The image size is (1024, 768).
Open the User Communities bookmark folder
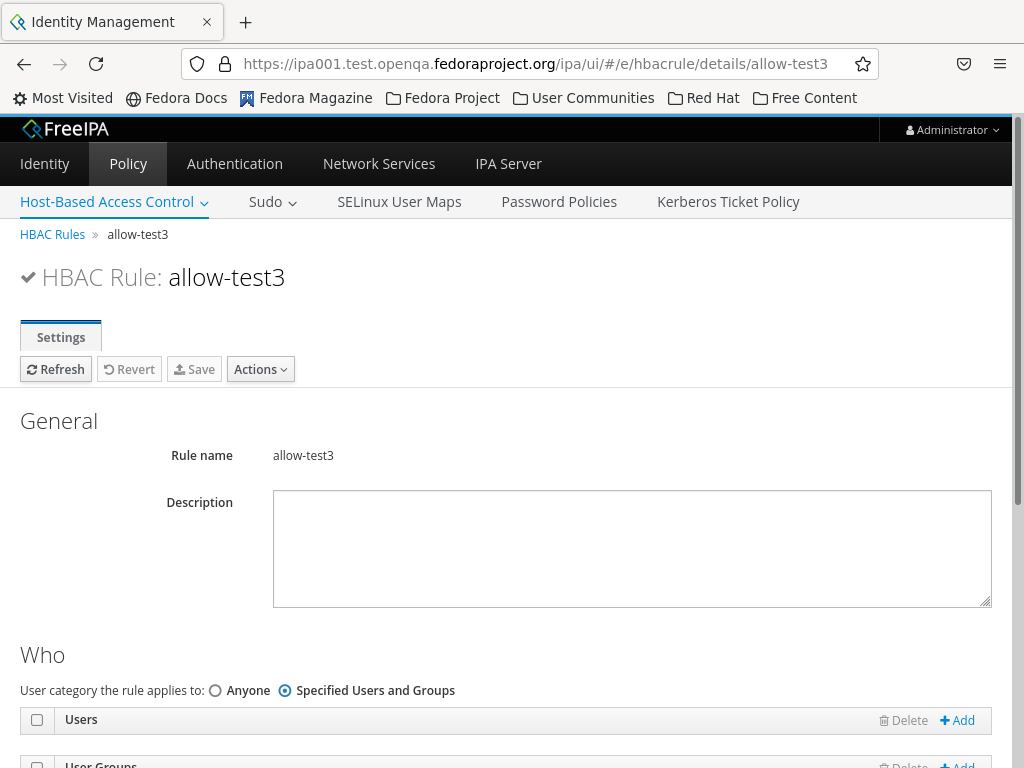(583, 99)
